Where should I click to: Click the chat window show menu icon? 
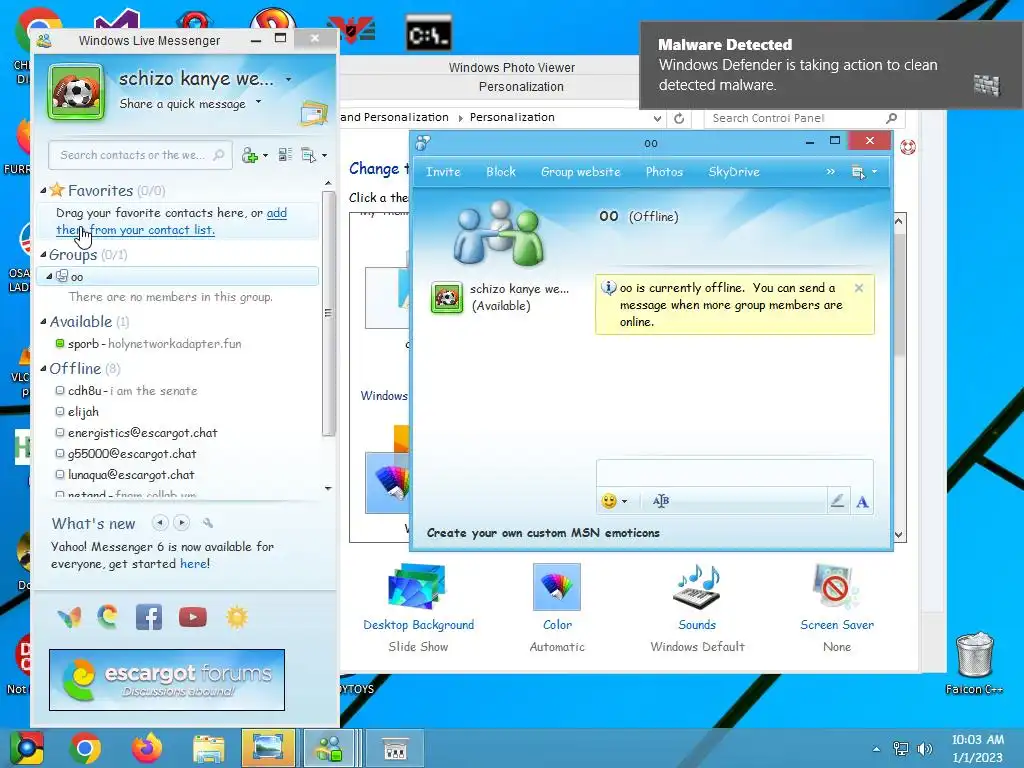pyautogui.click(x=858, y=172)
